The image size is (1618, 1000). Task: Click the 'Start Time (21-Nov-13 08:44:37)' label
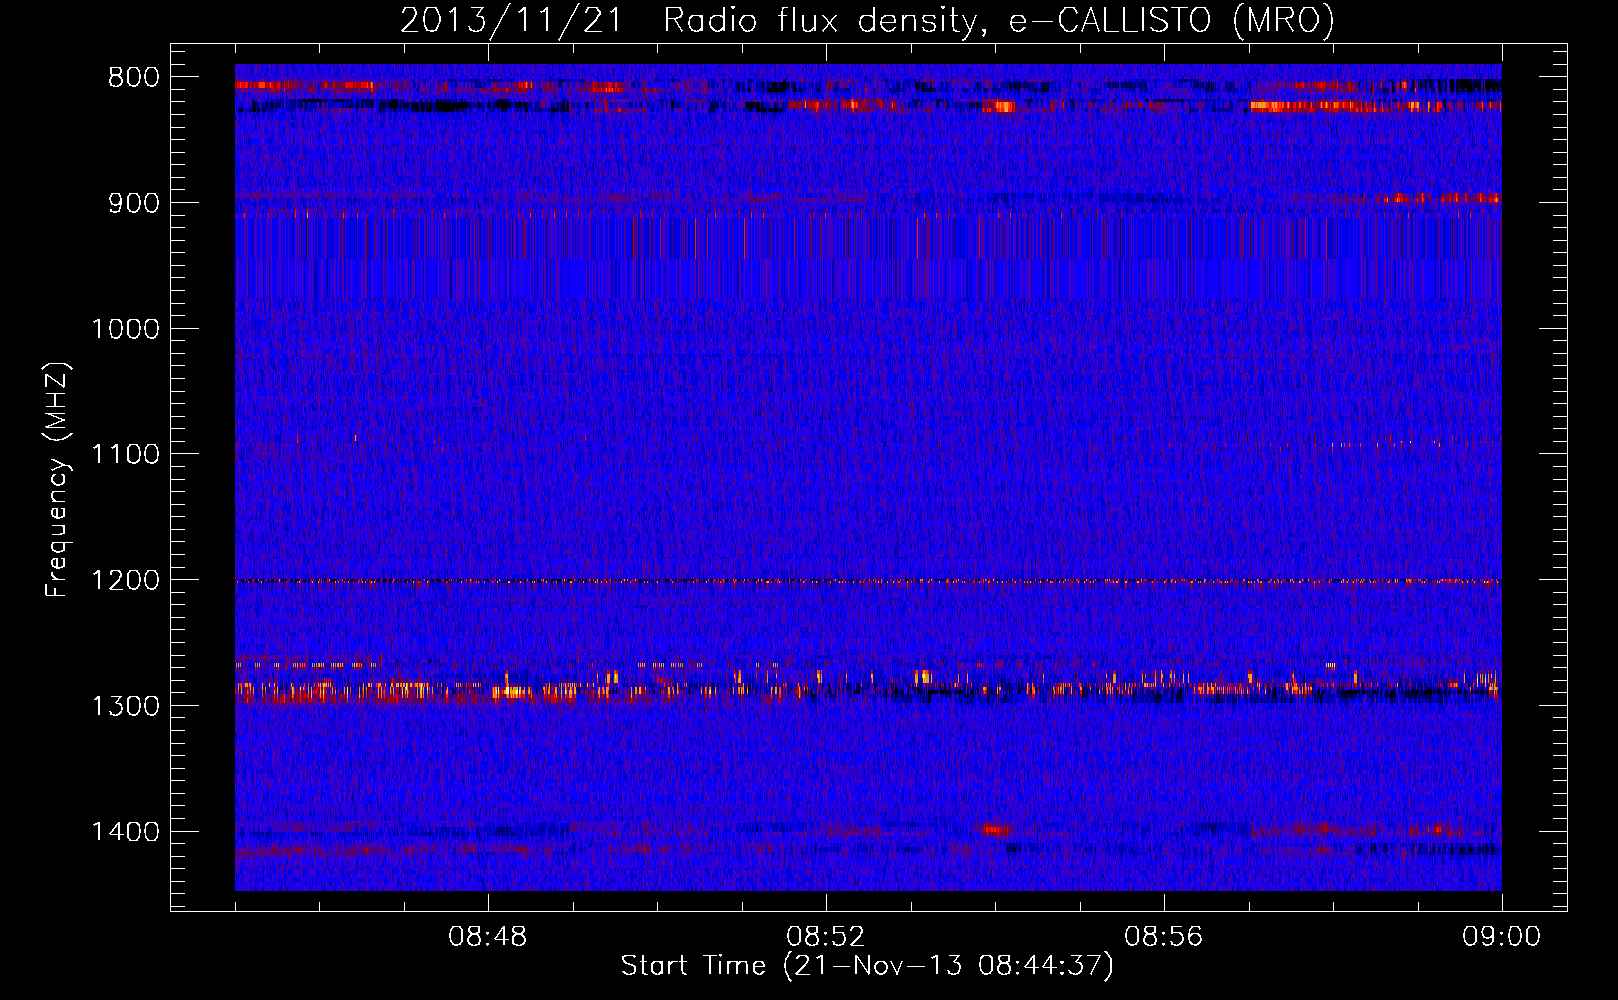click(867, 966)
